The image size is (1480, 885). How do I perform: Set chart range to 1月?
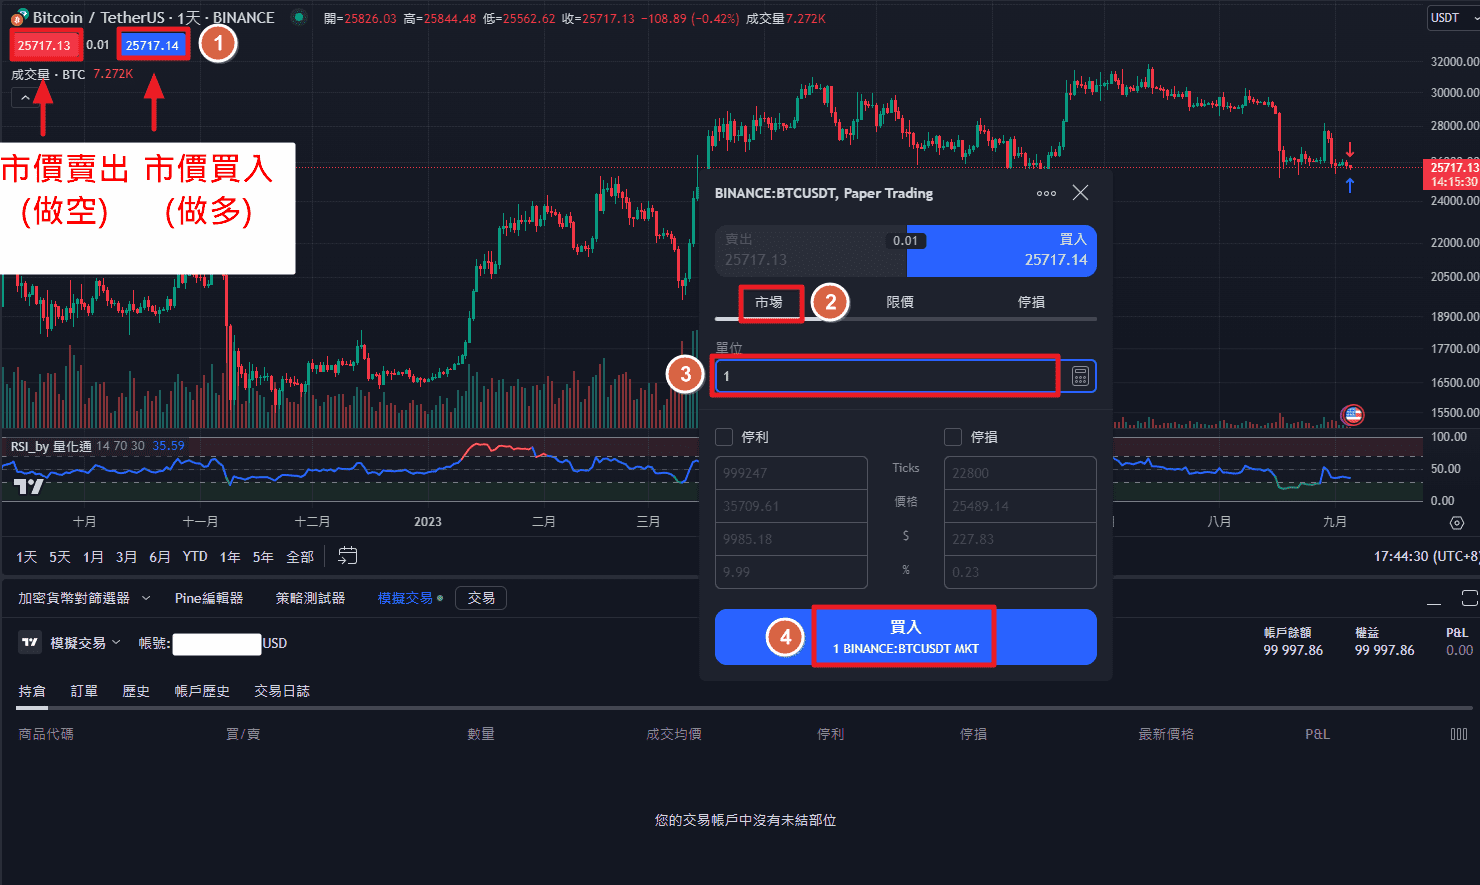(93, 557)
